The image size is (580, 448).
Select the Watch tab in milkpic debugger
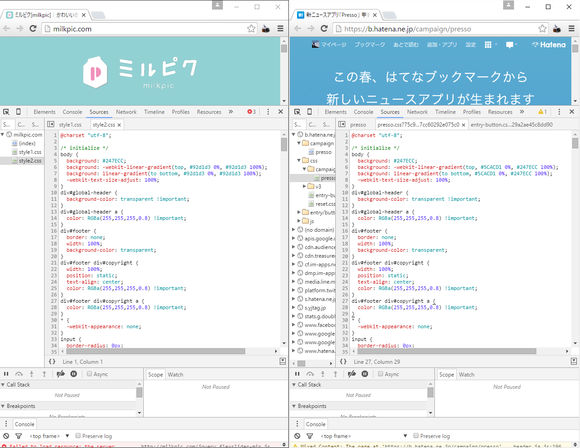pyautogui.click(x=175, y=374)
